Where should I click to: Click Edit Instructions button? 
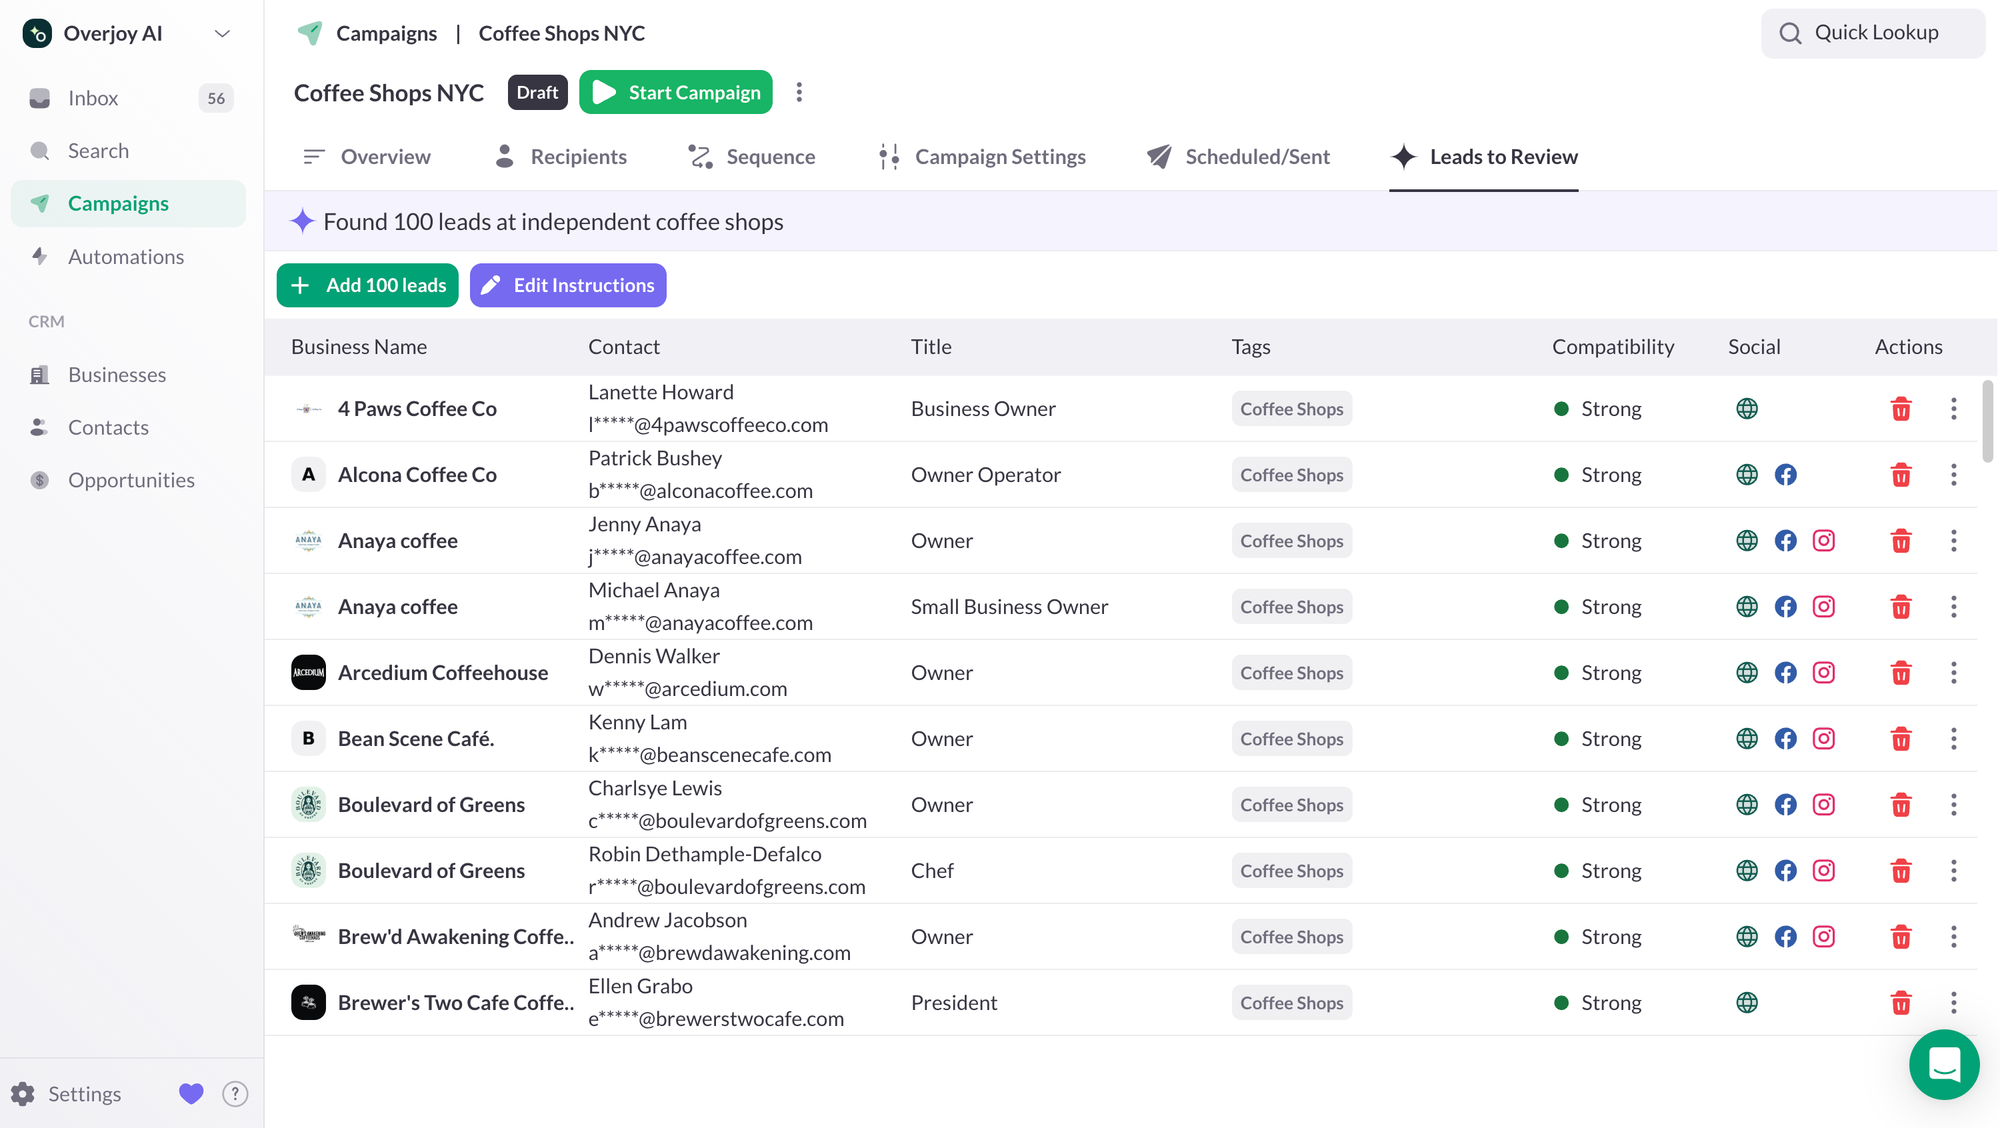tap(568, 286)
